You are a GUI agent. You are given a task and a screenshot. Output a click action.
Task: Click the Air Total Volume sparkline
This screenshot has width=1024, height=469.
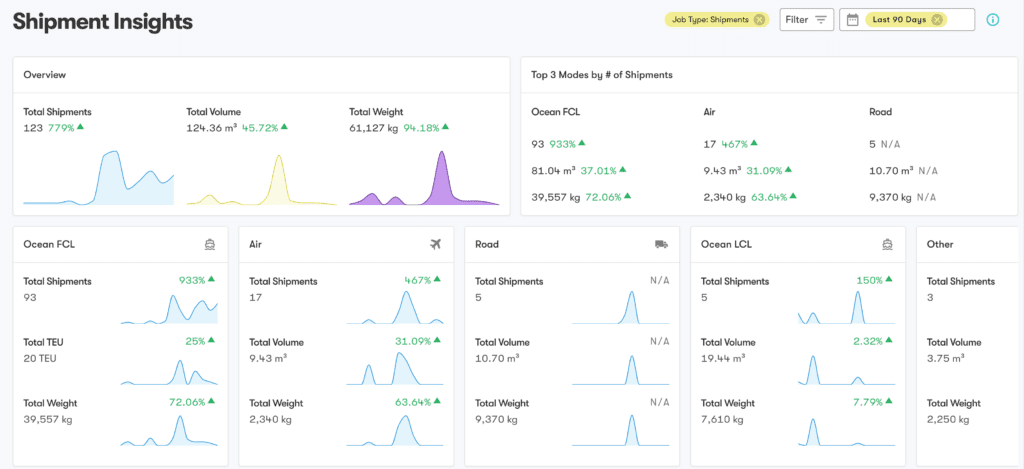395,368
